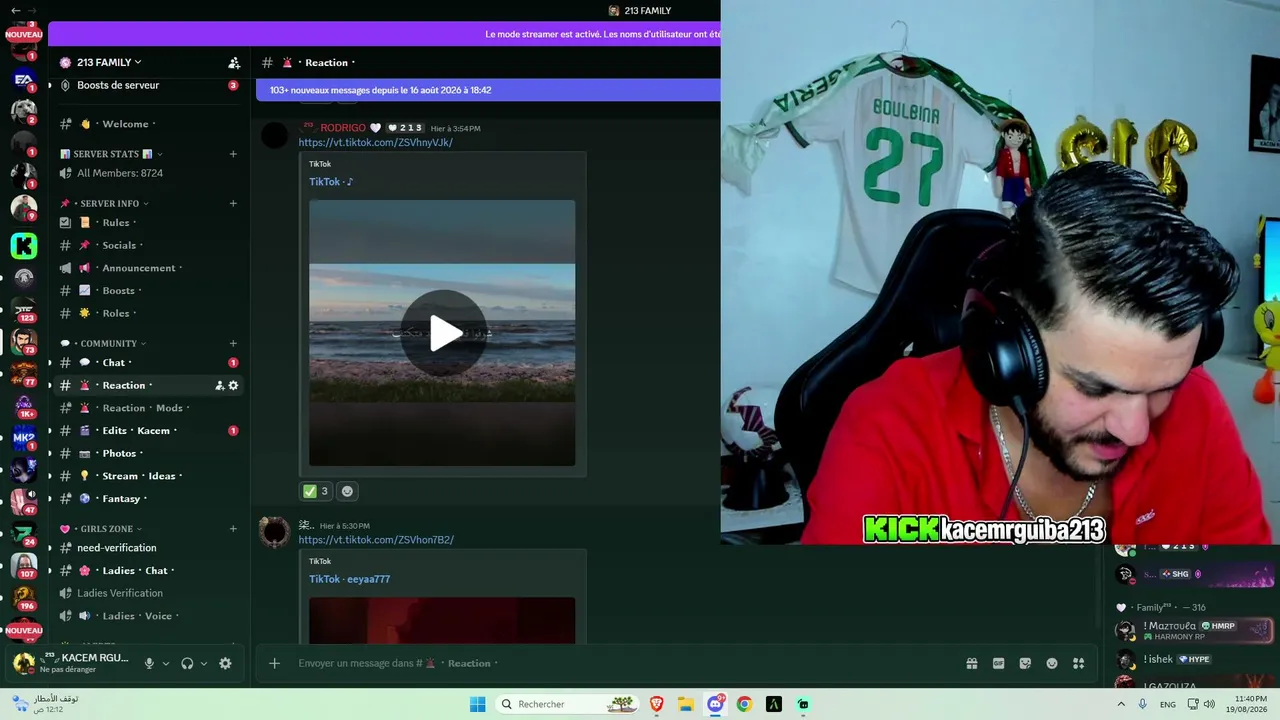
Task: Open the vt.tiktok.com/ZSVhon7B2 link
Action: 376,540
